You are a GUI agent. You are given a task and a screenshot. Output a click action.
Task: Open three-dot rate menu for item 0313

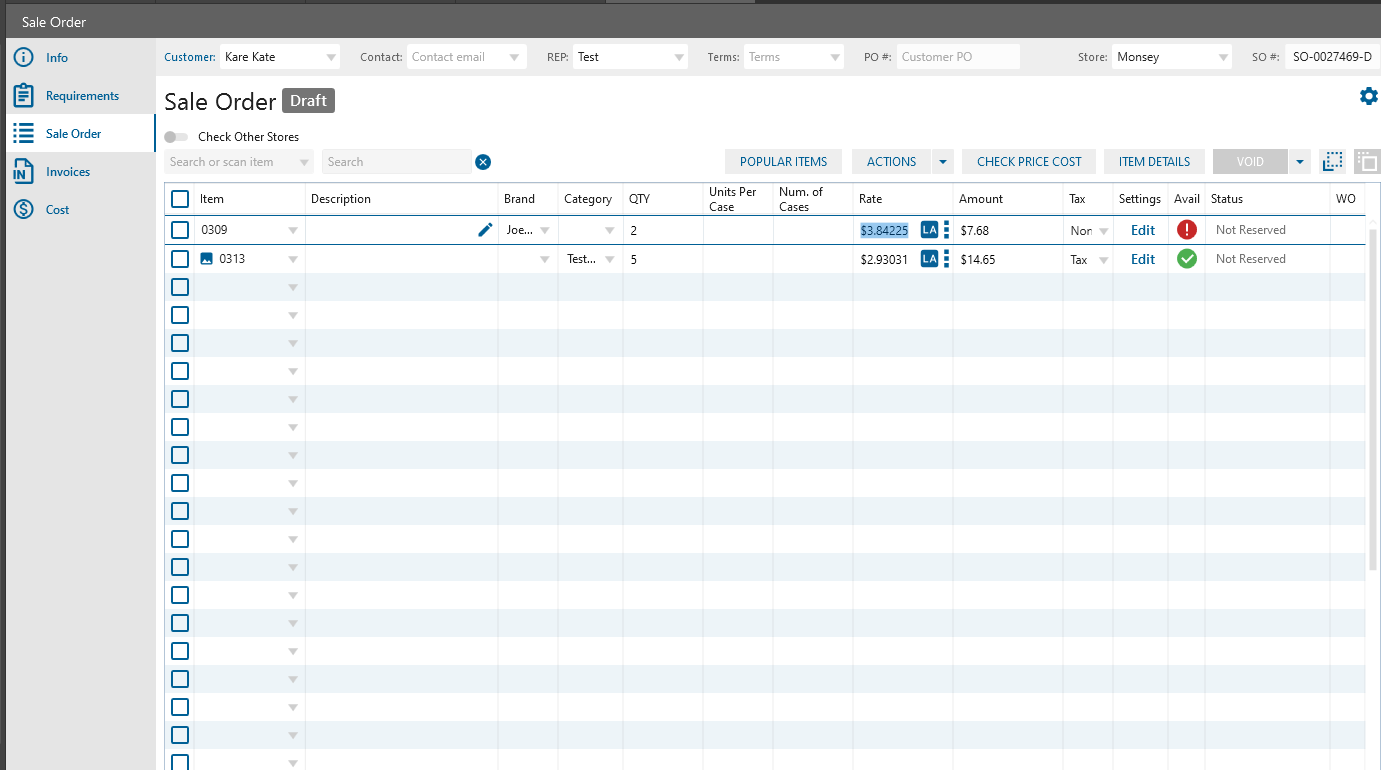coord(946,259)
